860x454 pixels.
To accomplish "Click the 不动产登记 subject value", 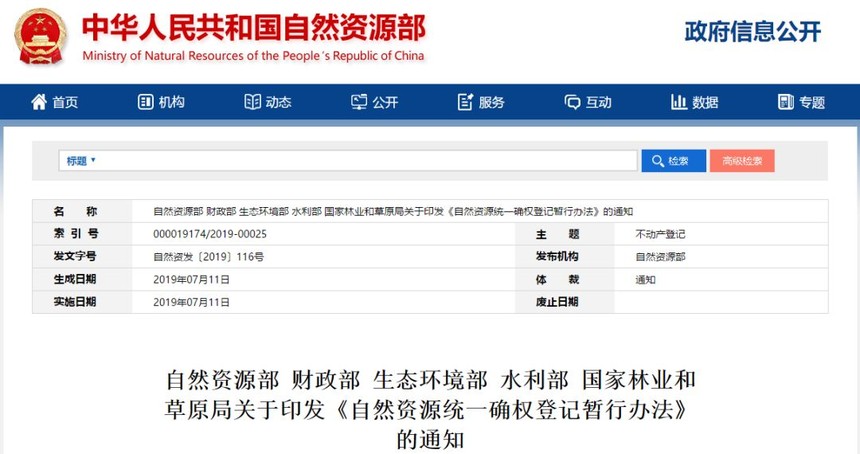I will [660, 234].
